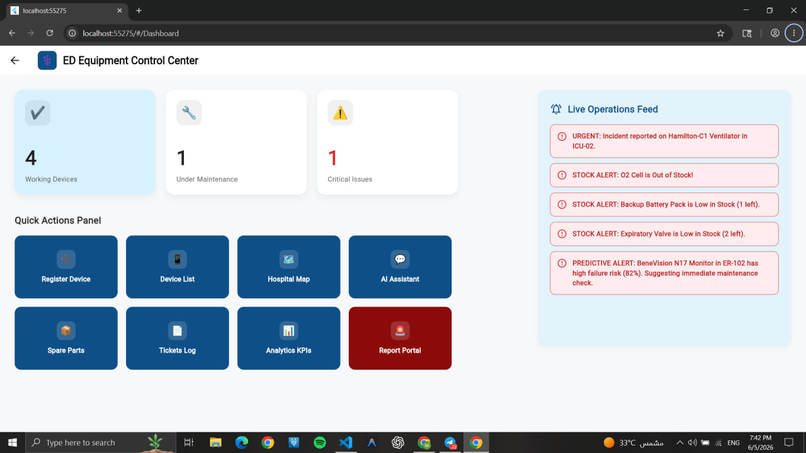Image resolution: width=806 pixels, height=453 pixels.
Task: Open Register Device quick action
Action: (x=66, y=267)
